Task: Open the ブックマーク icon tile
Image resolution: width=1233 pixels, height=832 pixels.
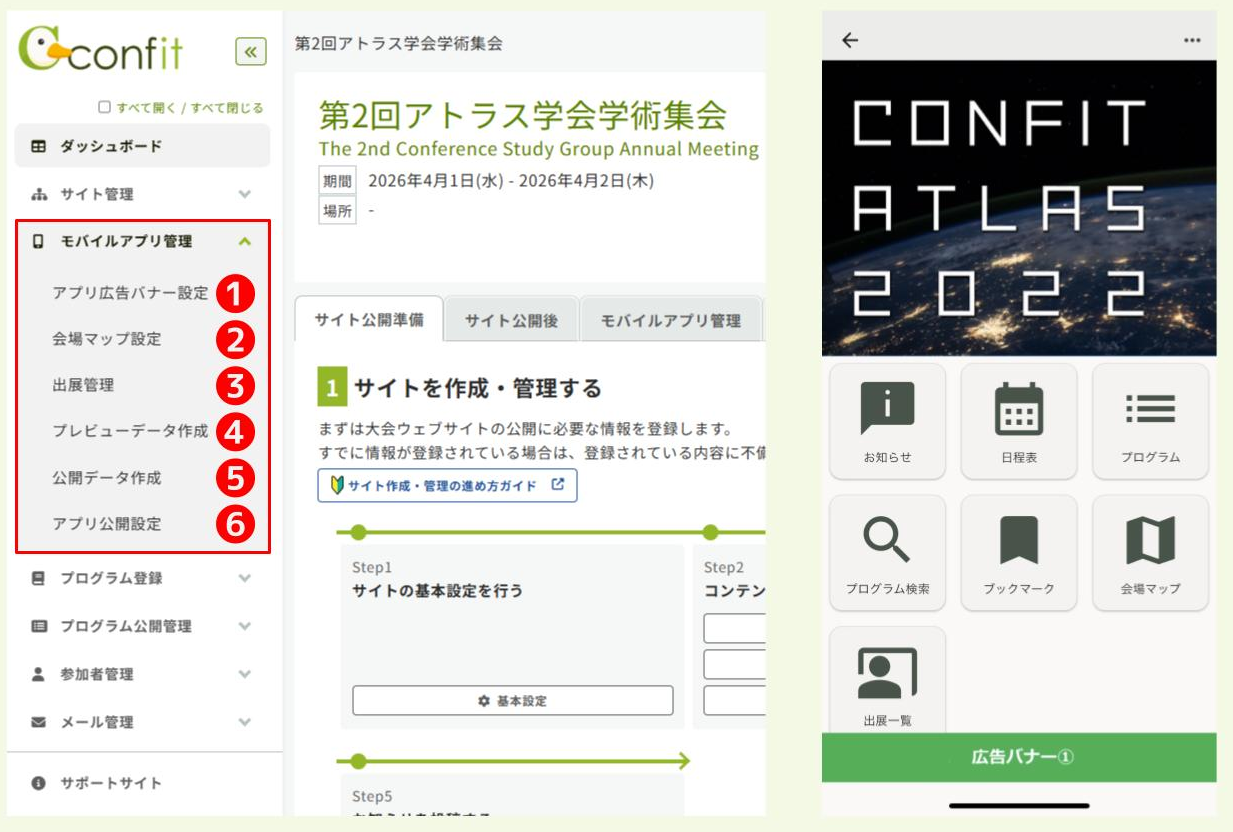Action: 1018,553
